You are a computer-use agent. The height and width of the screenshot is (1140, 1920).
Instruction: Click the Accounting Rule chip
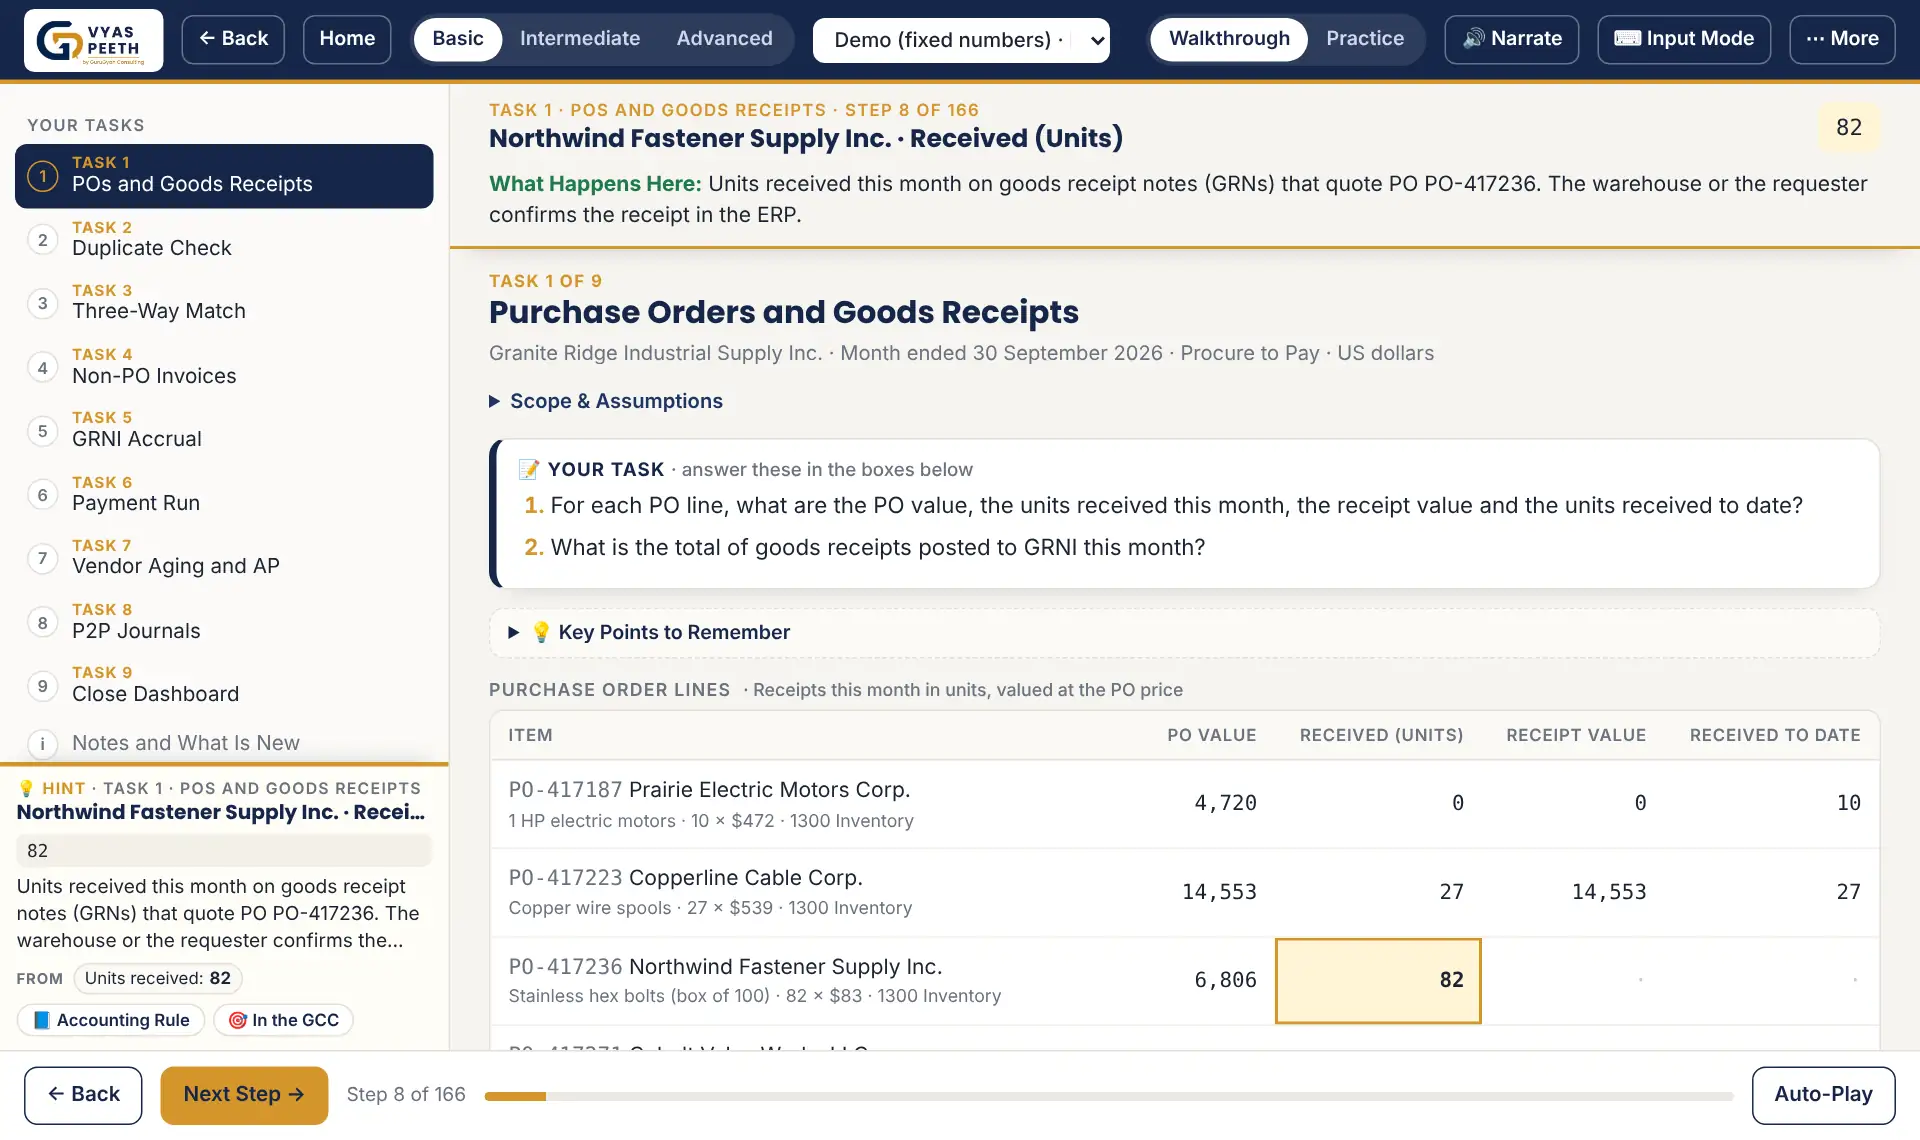111,1020
